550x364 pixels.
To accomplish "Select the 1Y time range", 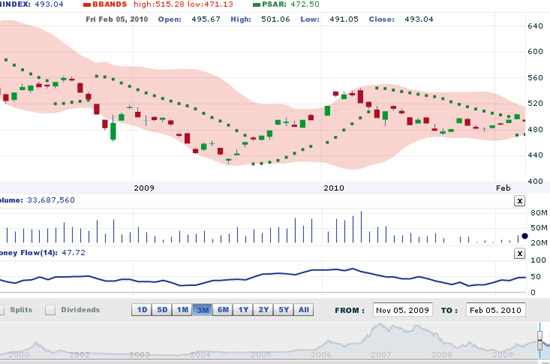I will [x=243, y=310].
